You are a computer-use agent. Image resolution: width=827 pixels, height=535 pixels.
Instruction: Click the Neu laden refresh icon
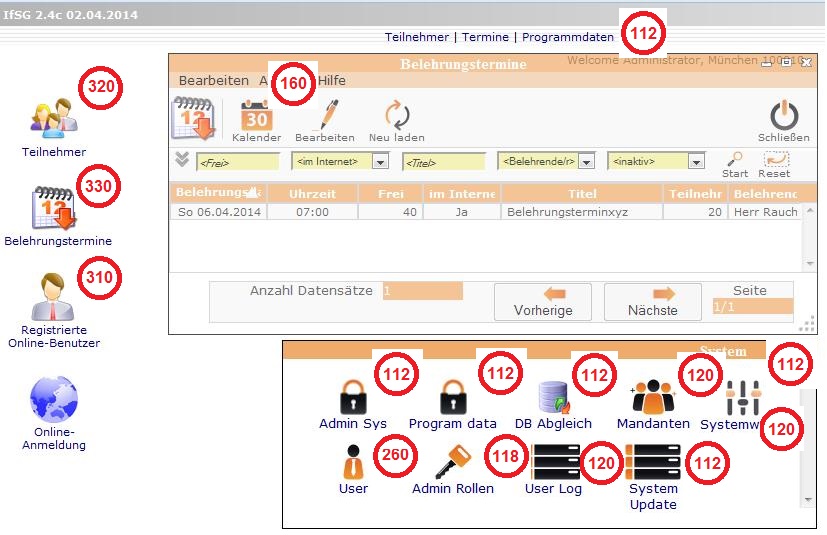(x=396, y=116)
